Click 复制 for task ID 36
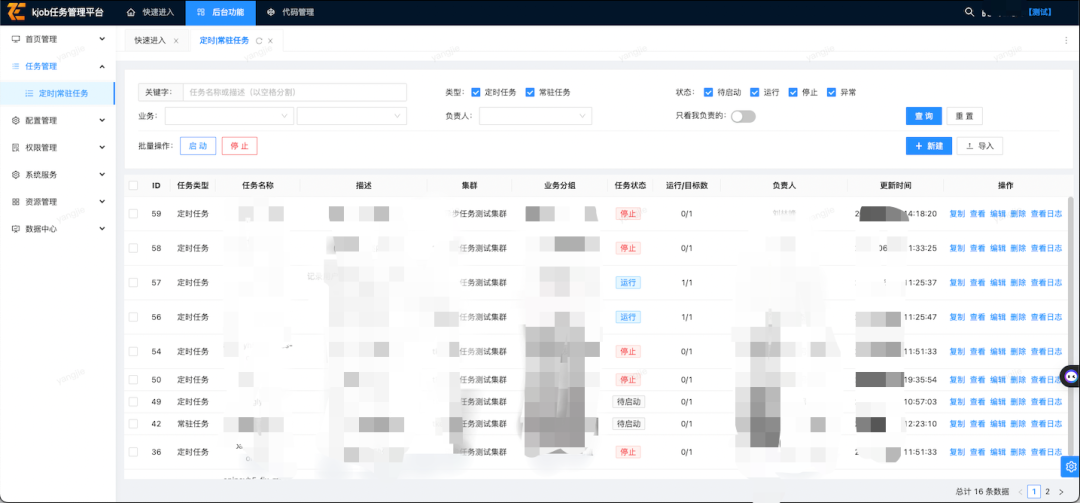Viewport: 1080px width, 503px height. 957,452
